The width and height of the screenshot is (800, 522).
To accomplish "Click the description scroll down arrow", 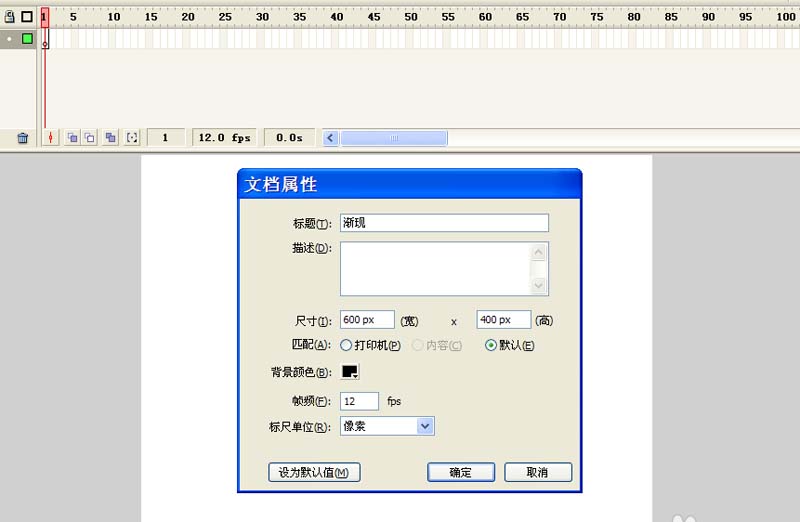I will (x=539, y=285).
